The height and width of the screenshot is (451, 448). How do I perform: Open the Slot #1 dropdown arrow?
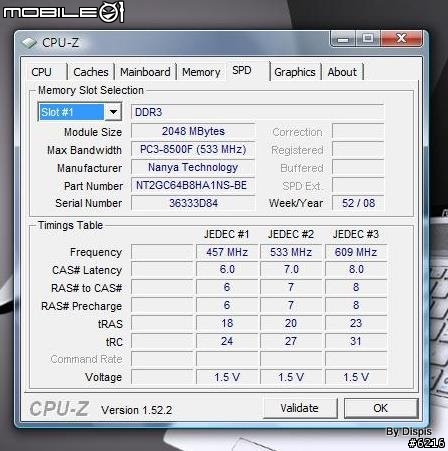(113, 112)
